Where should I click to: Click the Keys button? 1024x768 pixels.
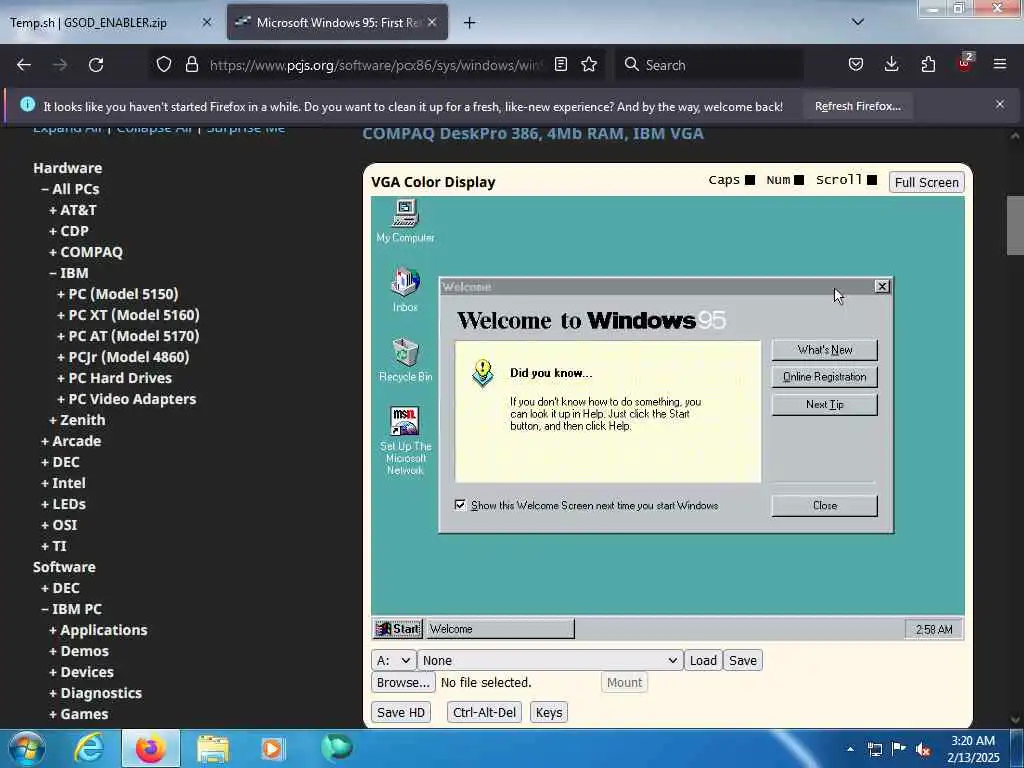(549, 712)
